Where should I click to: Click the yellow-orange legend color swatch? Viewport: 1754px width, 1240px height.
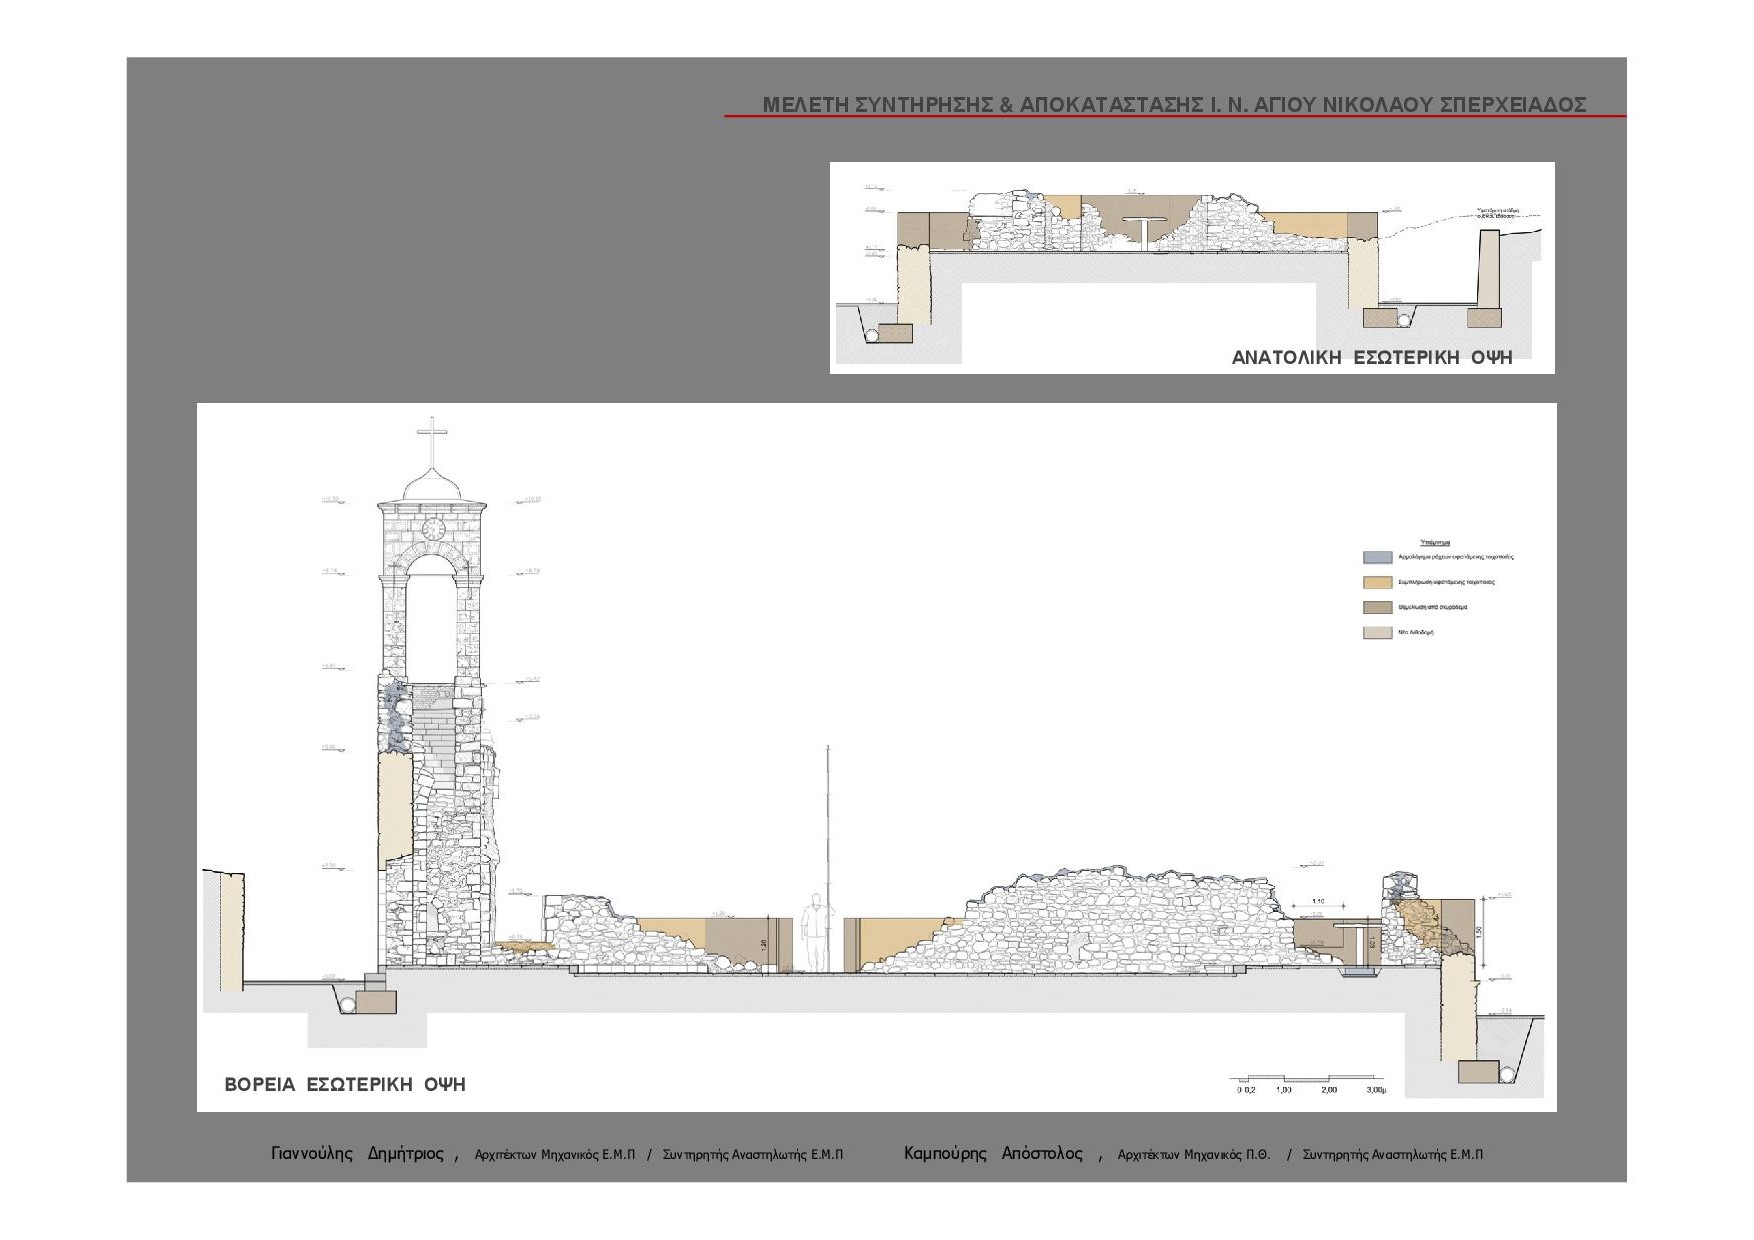[x=1377, y=582]
